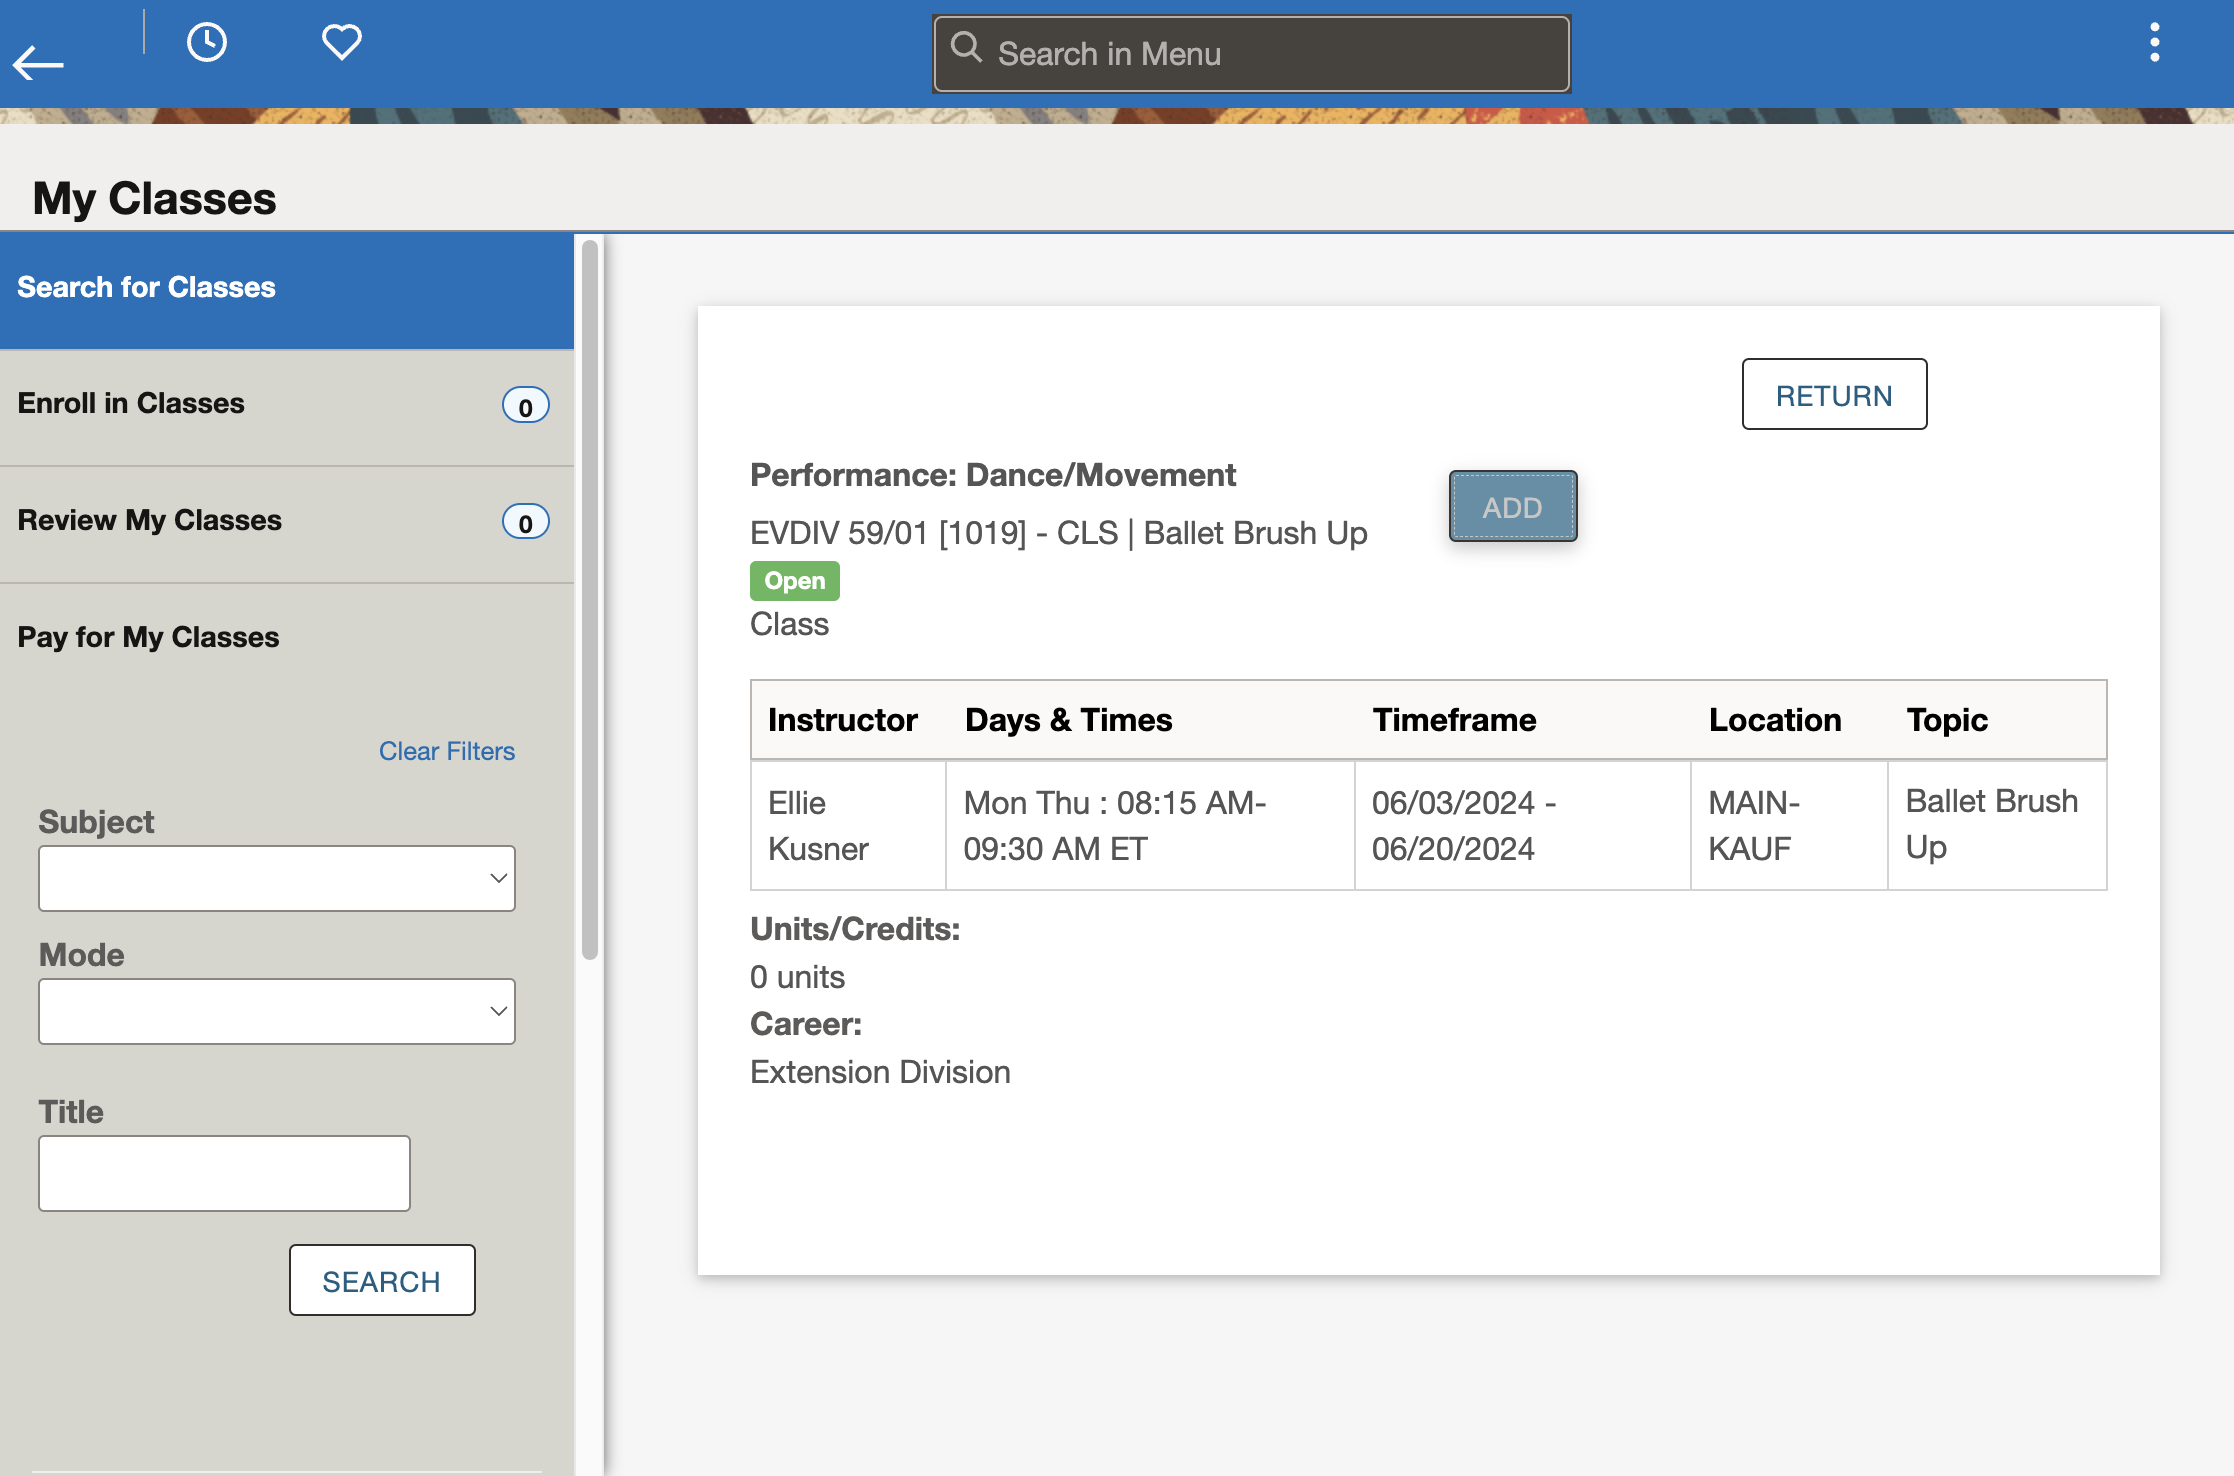The height and width of the screenshot is (1476, 2234).
Task: Click the Enroll in Classes count badge
Action: (x=525, y=406)
